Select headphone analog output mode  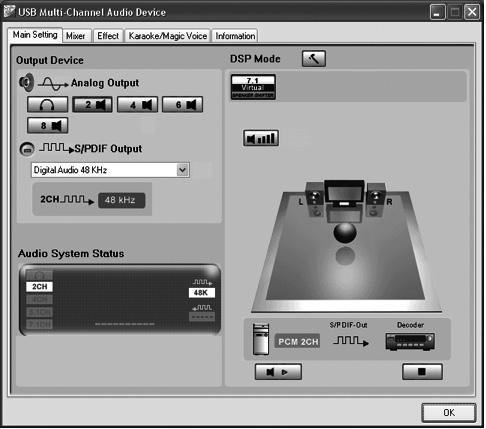(x=47, y=105)
